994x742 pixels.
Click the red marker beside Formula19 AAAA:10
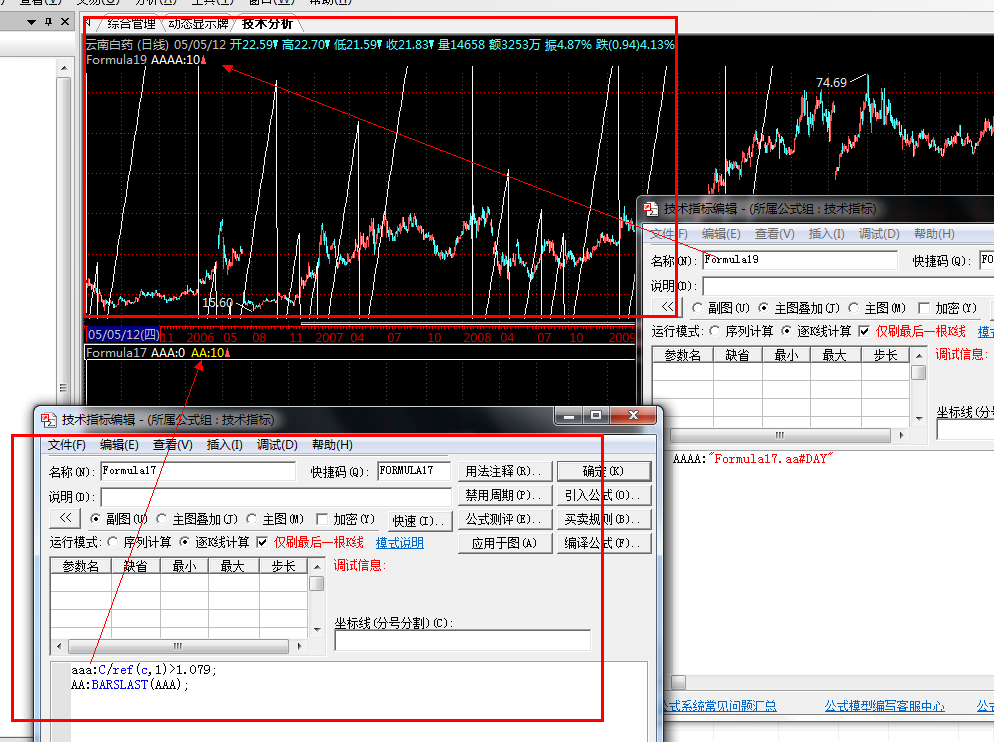[204, 60]
